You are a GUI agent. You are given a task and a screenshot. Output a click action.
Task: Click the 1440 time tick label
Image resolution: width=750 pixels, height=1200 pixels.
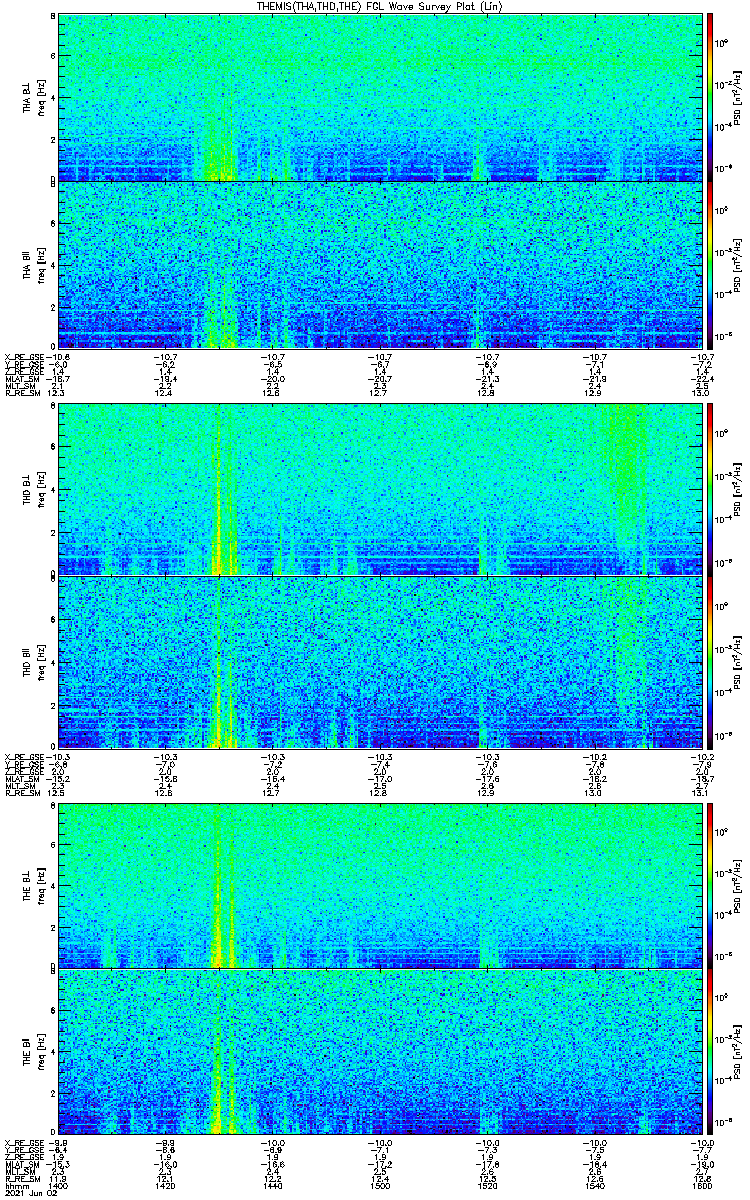273,1186
